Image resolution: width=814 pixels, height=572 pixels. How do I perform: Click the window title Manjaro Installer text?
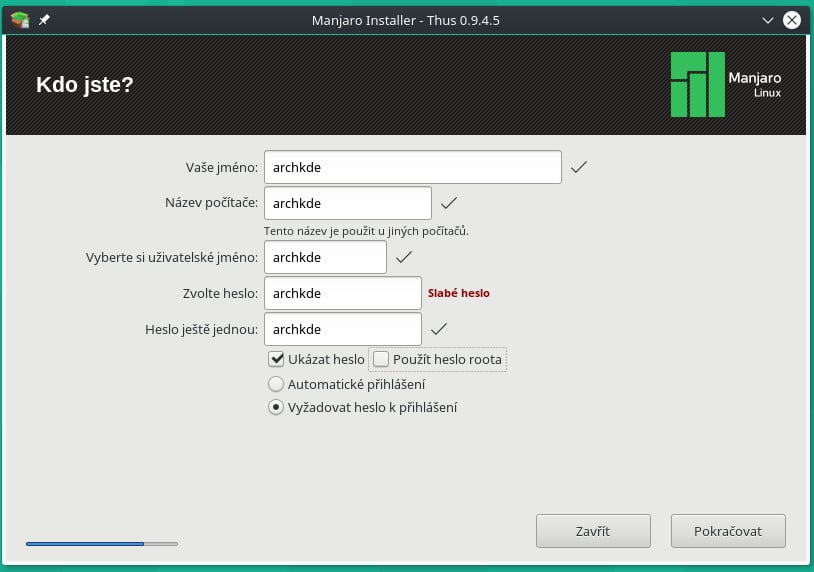405,20
